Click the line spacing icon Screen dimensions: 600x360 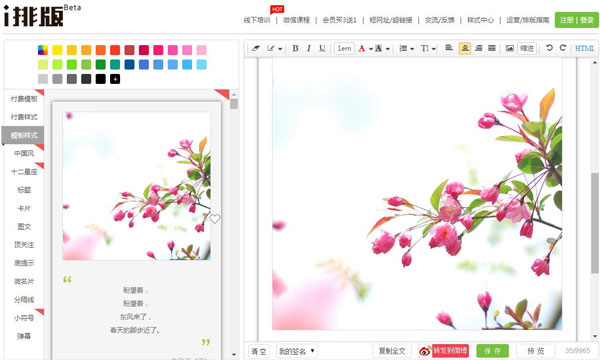point(403,48)
